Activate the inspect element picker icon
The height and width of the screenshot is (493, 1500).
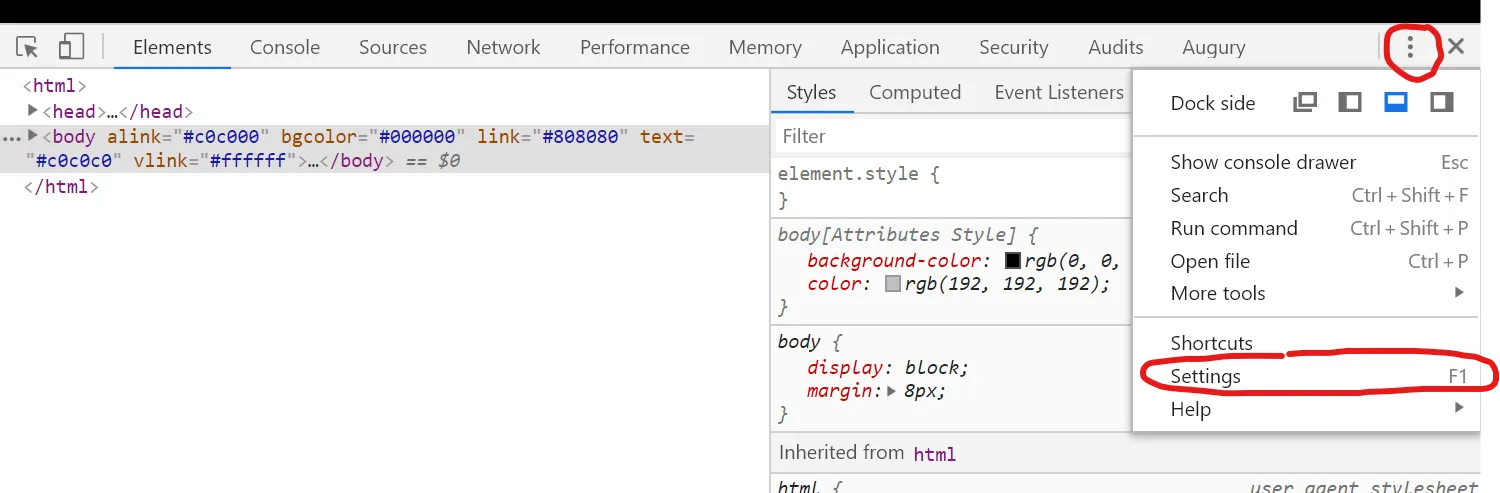[x=27, y=47]
